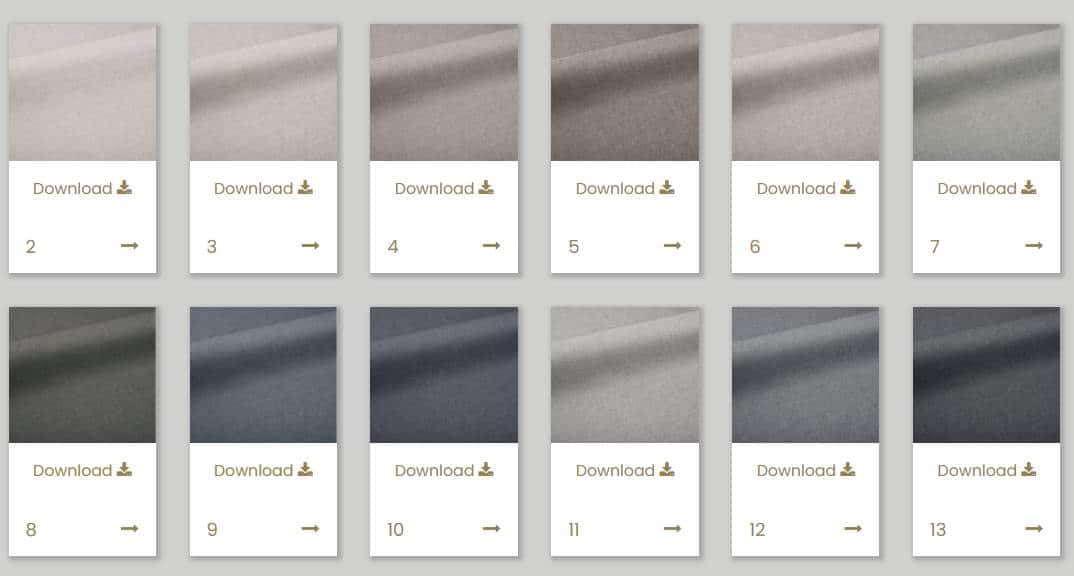Click the Download text on card 8
Viewport: 1074px width, 576px height.
point(73,471)
